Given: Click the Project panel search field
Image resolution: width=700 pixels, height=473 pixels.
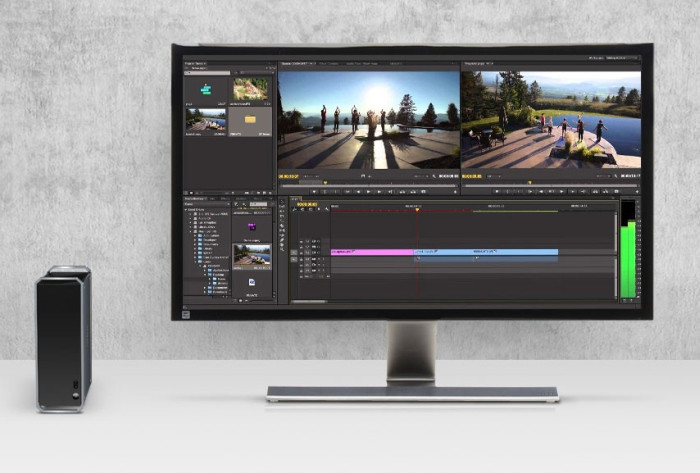Looking at the screenshot, I should point(207,73).
